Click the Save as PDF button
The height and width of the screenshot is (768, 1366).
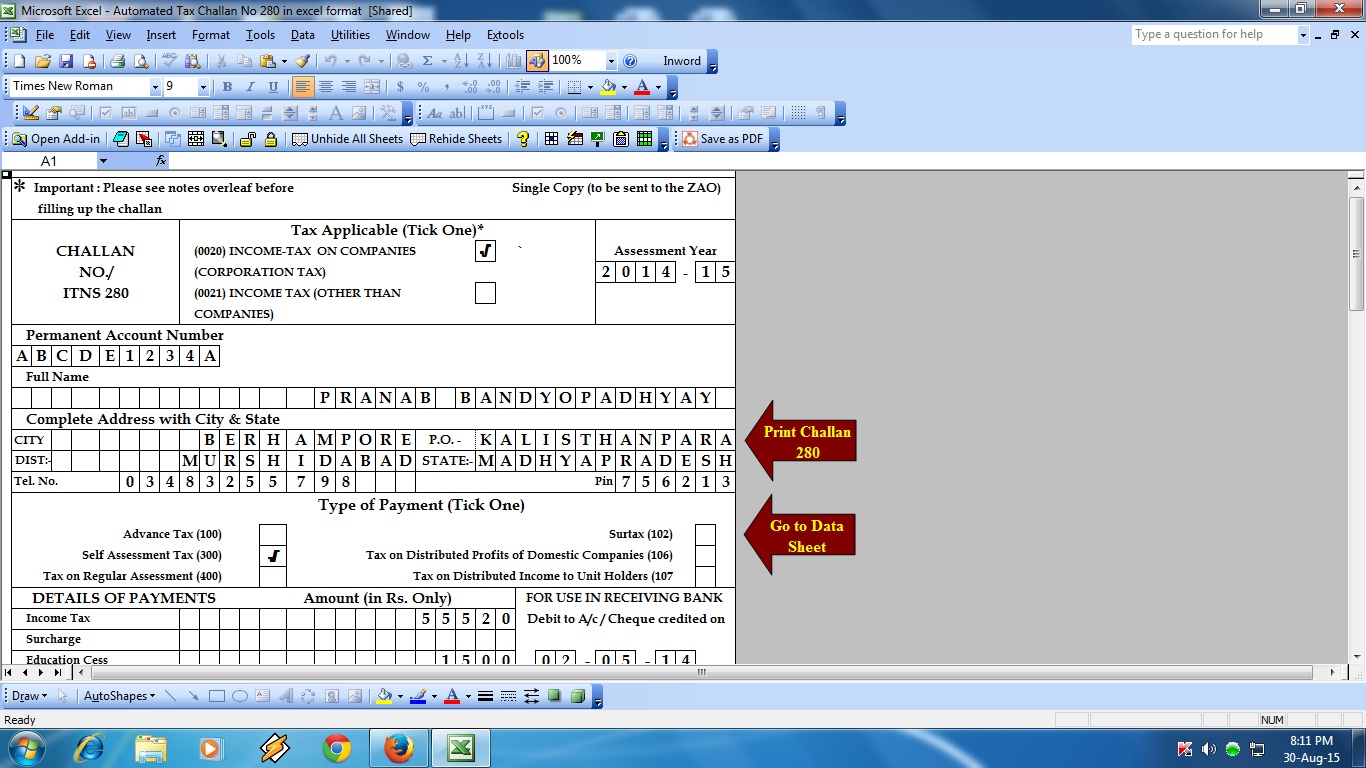pos(722,139)
